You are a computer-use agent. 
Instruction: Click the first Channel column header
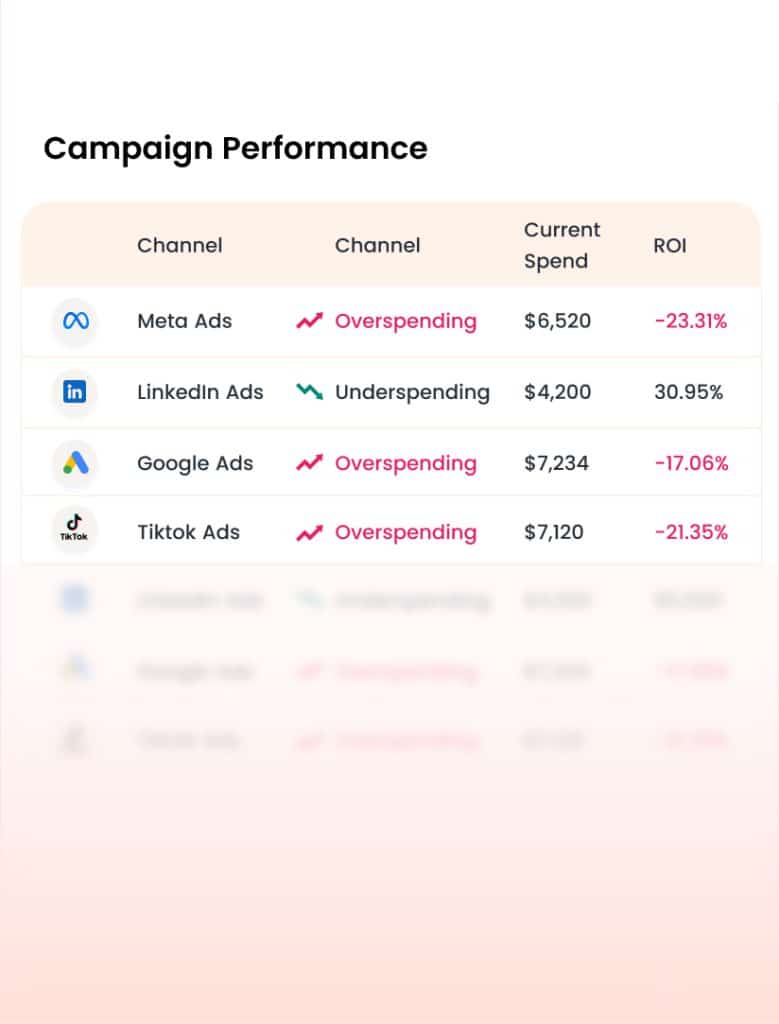tap(179, 245)
